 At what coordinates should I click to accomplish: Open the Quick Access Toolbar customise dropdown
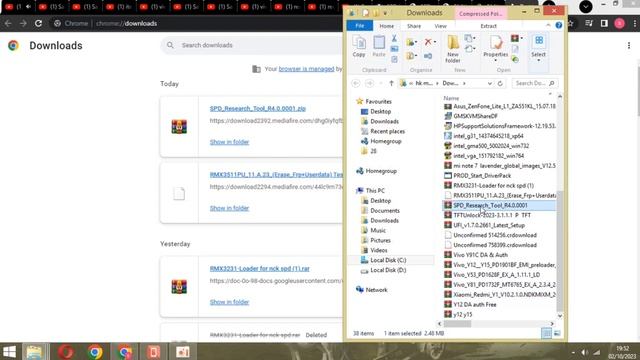click(385, 13)
